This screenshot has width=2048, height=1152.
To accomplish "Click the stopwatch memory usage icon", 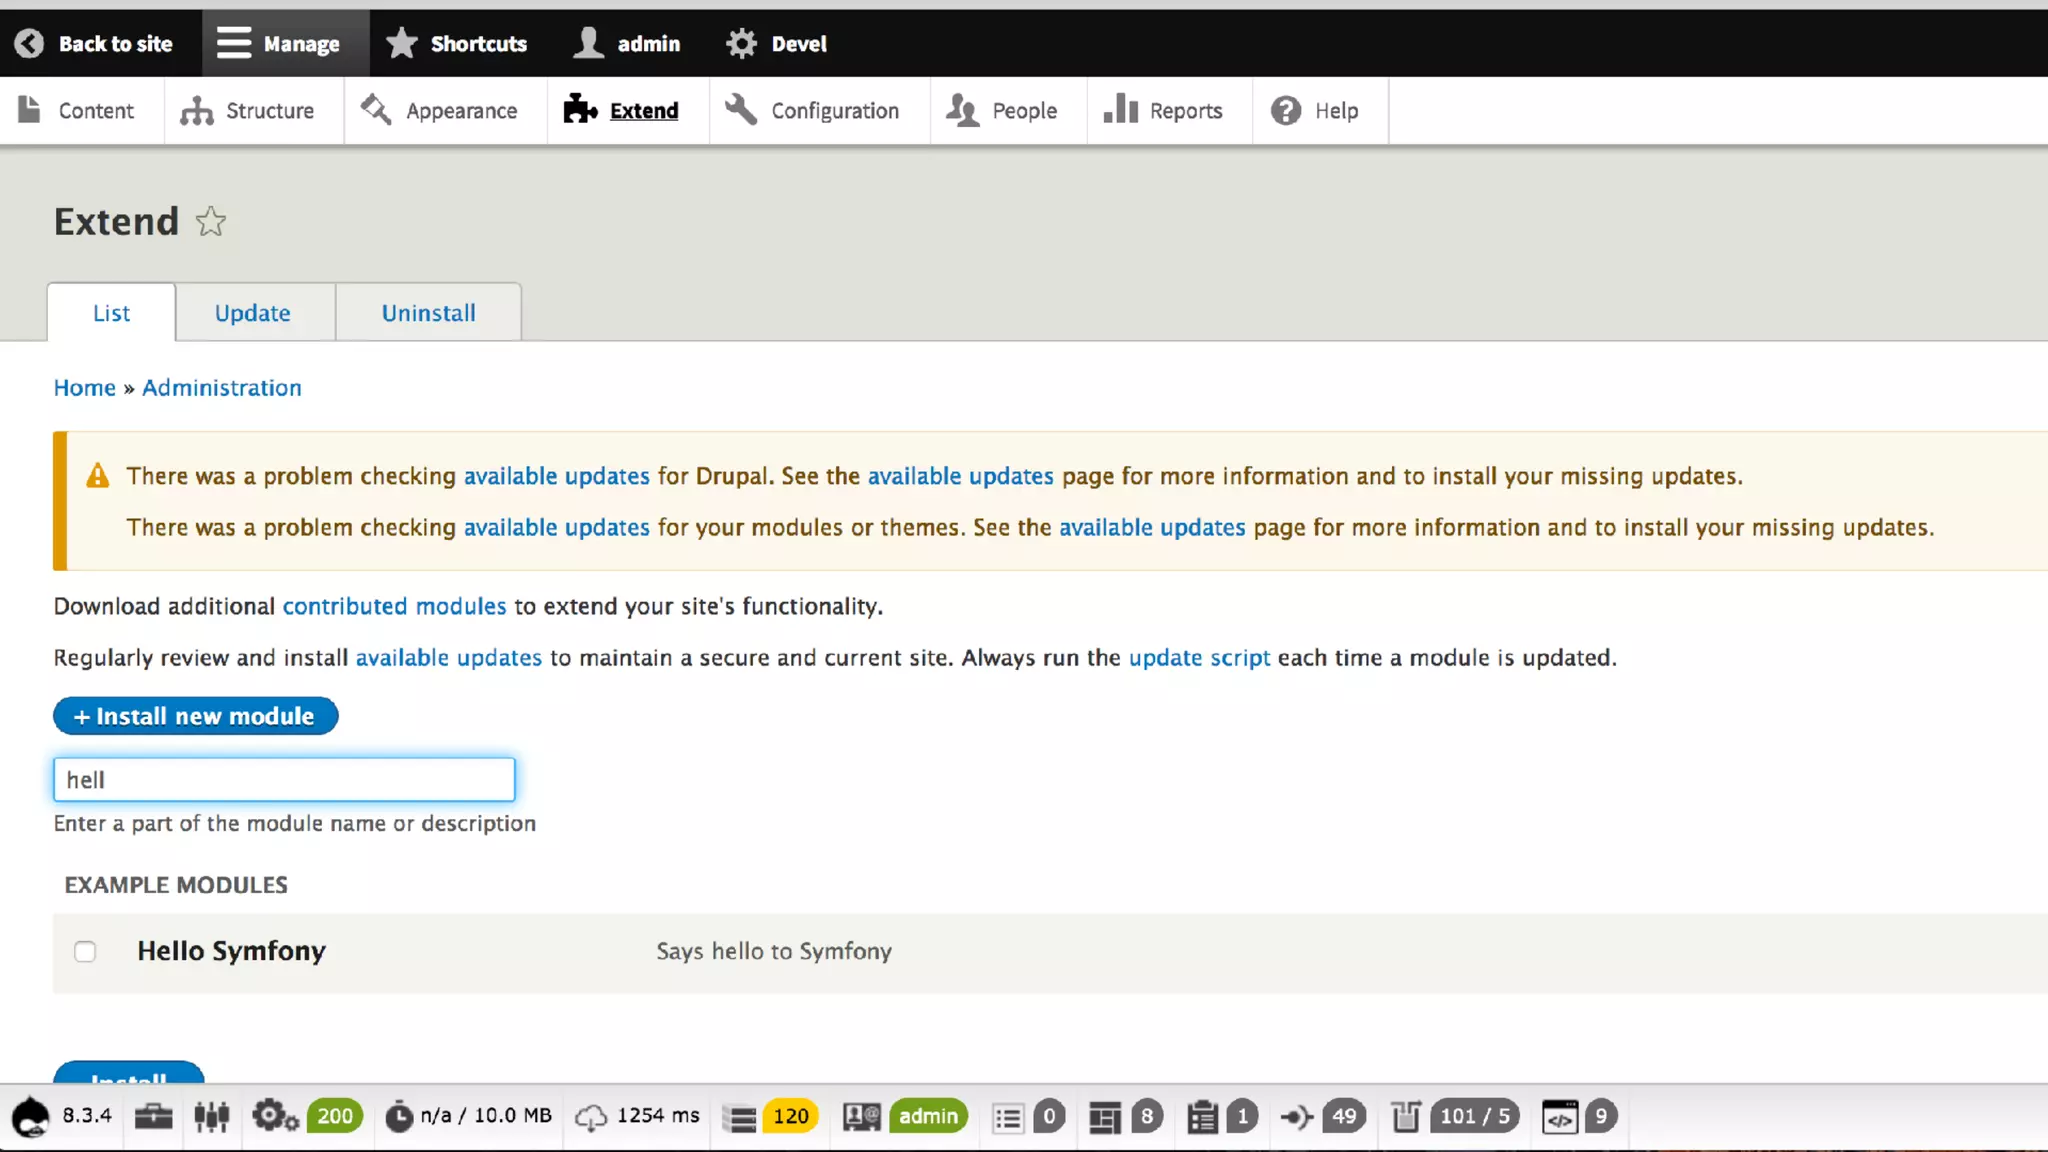I will pyautogui.click(x=399, y=1116).
